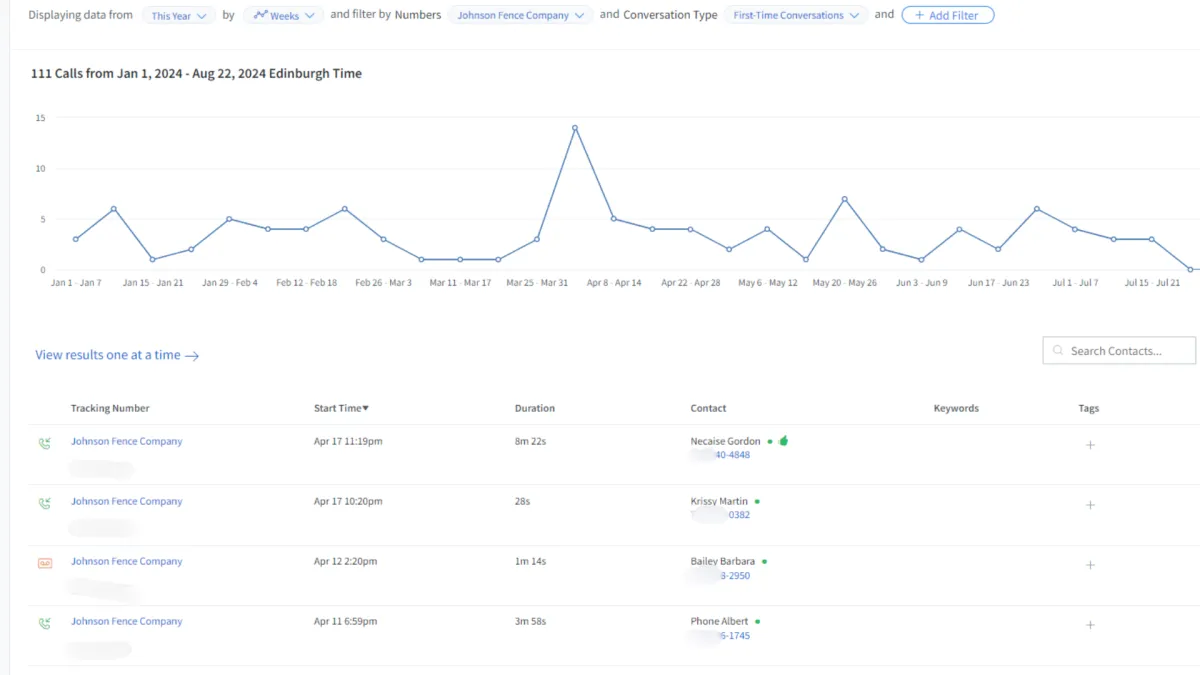Open Johnson Fence Company link in first row
Screen dimensions: 1200x675
[126, 441]
